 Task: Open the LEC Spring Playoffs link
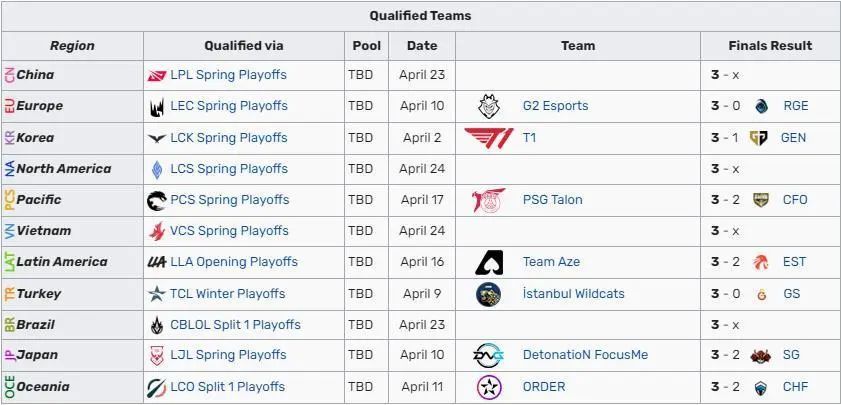229,106
